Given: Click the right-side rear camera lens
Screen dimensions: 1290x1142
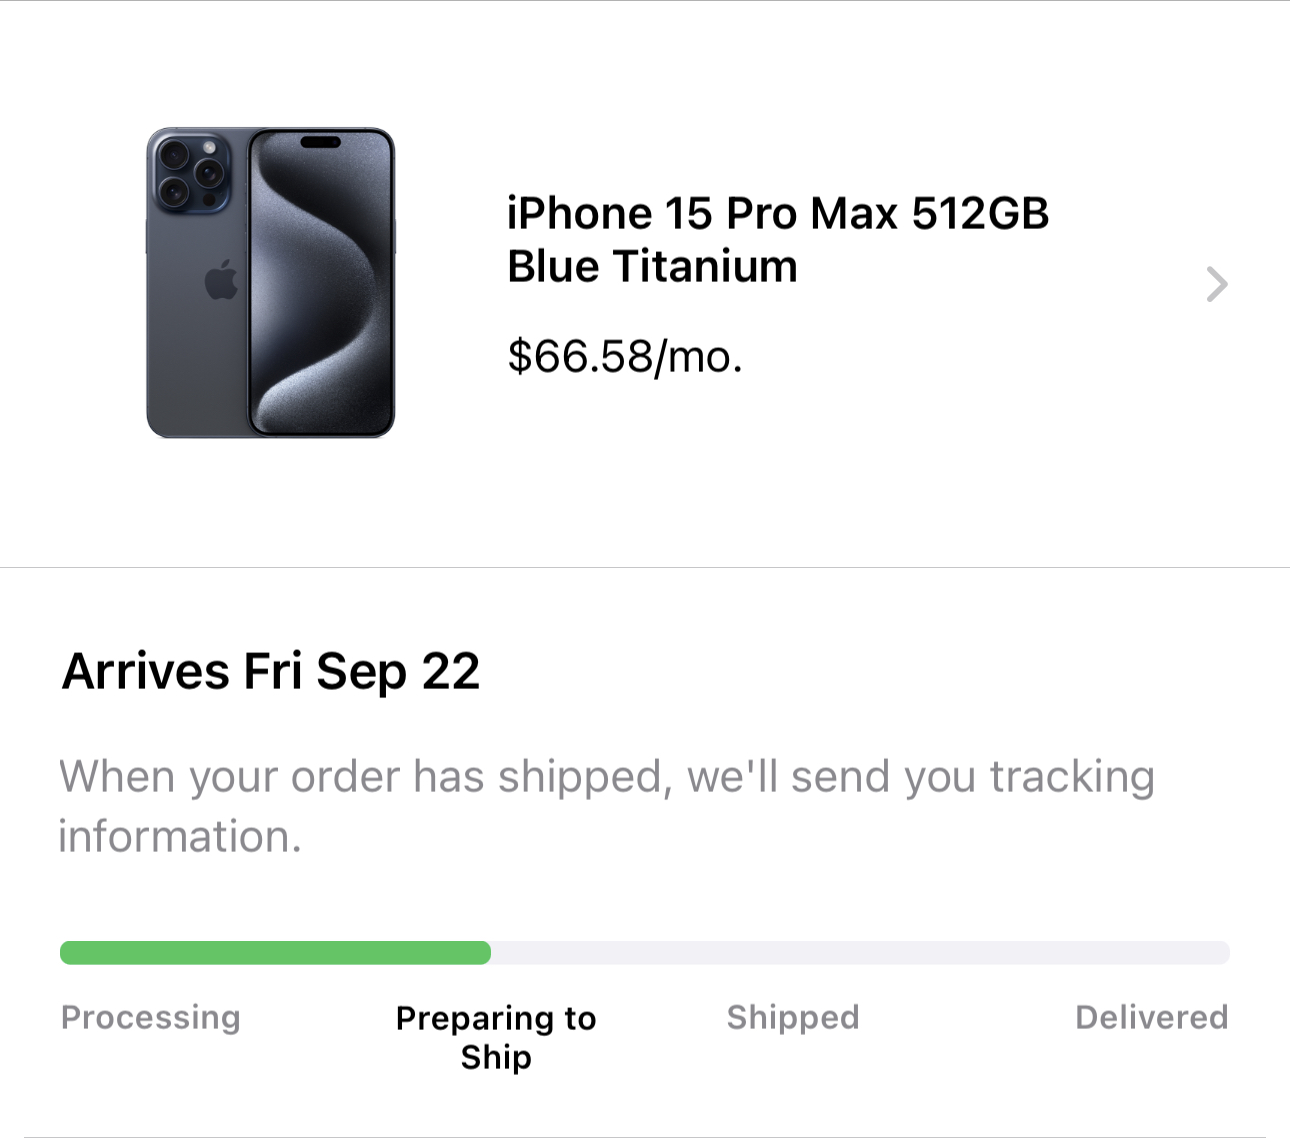Looking at the screenshot, I should pos(208,173).
